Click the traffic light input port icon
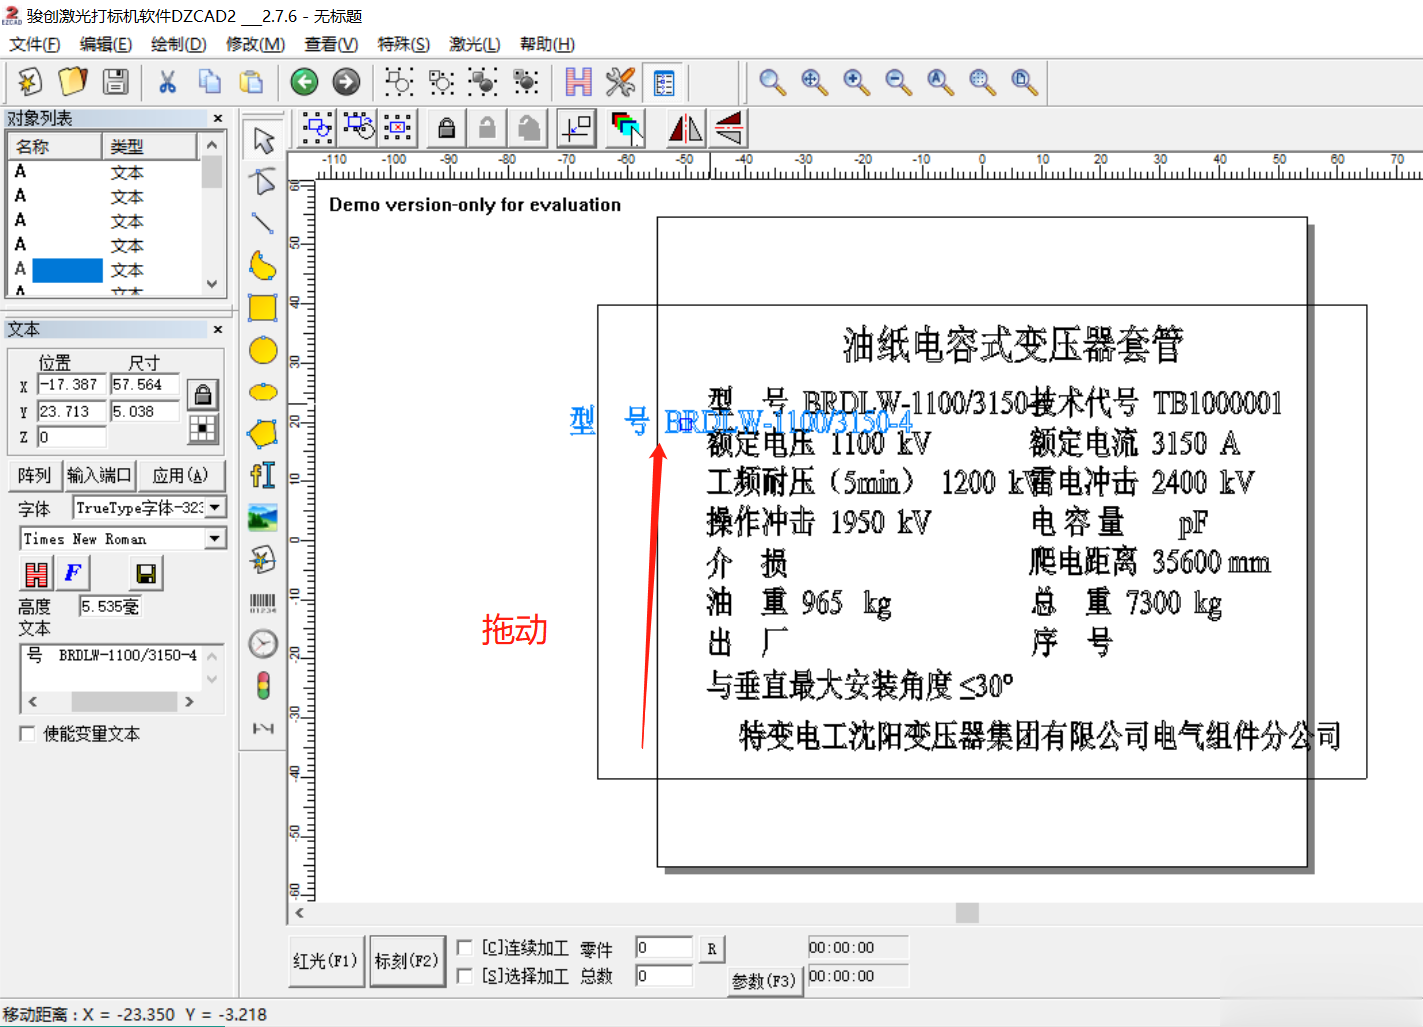Viewport: 1423px width, 1027px height. tap(263, 686)
